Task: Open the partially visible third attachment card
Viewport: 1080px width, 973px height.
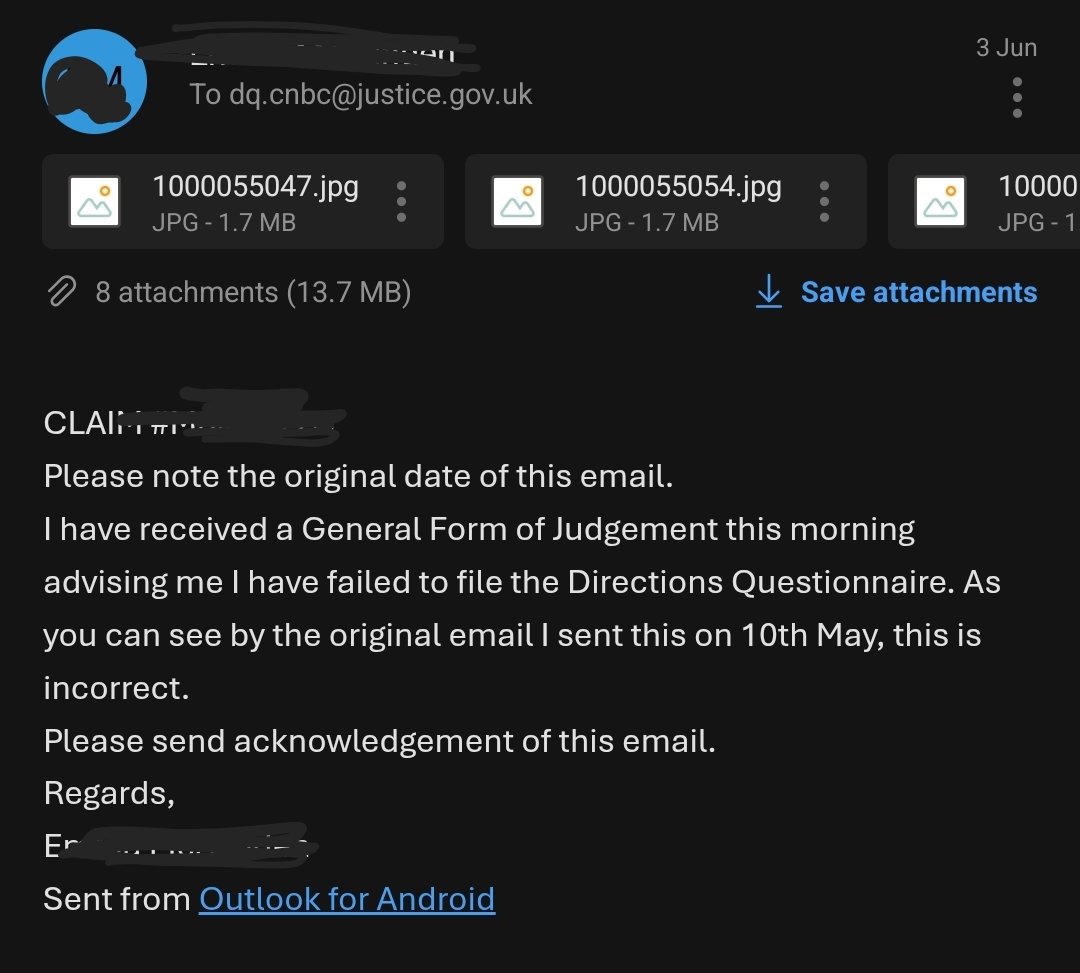Action: (984, 202)
